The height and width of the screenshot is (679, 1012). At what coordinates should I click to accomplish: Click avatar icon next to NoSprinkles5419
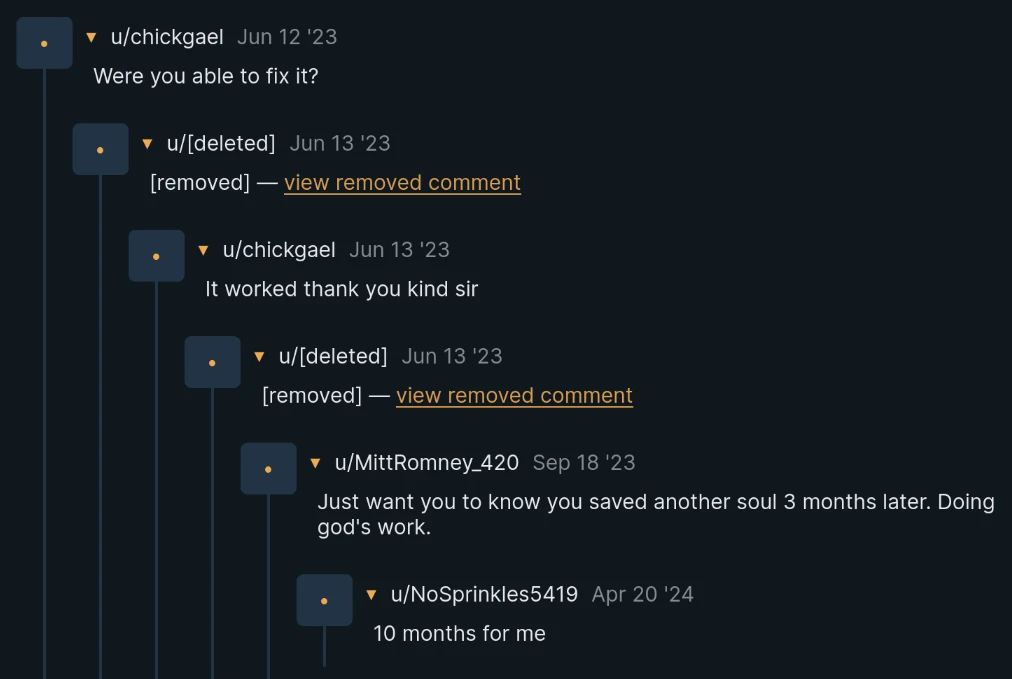[324, 600]
